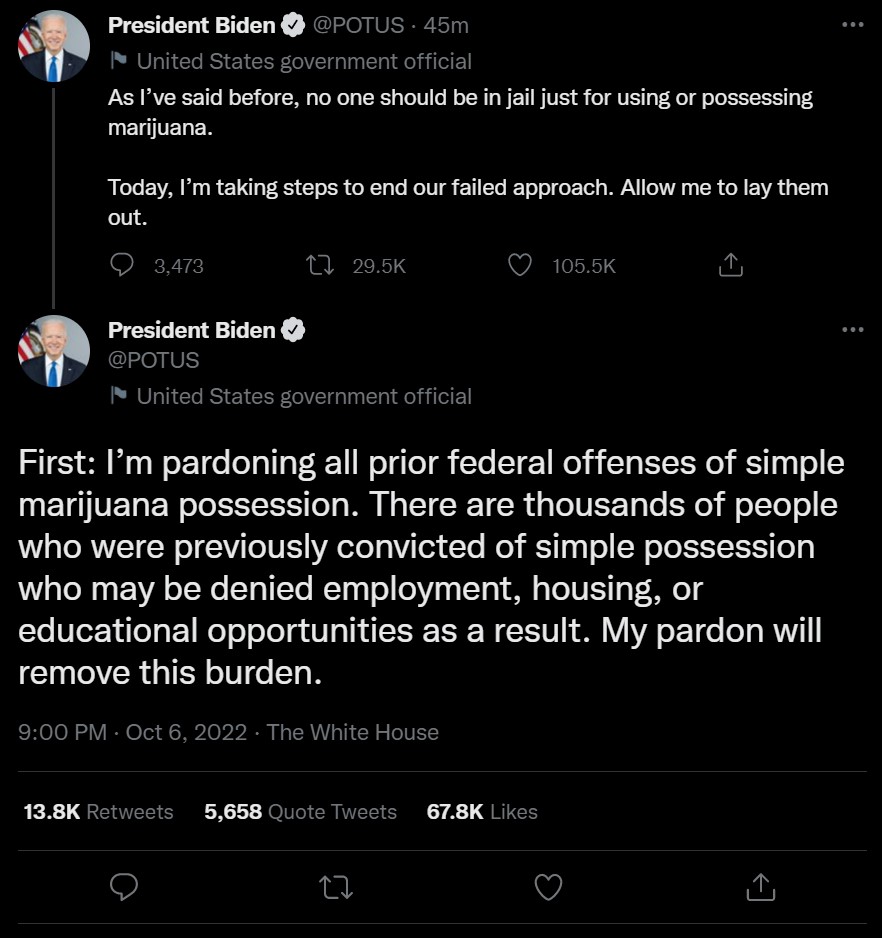Open the 5,658 Quote Tweets list
This screenshot has width=882, height=938.
tap(300, 812)
